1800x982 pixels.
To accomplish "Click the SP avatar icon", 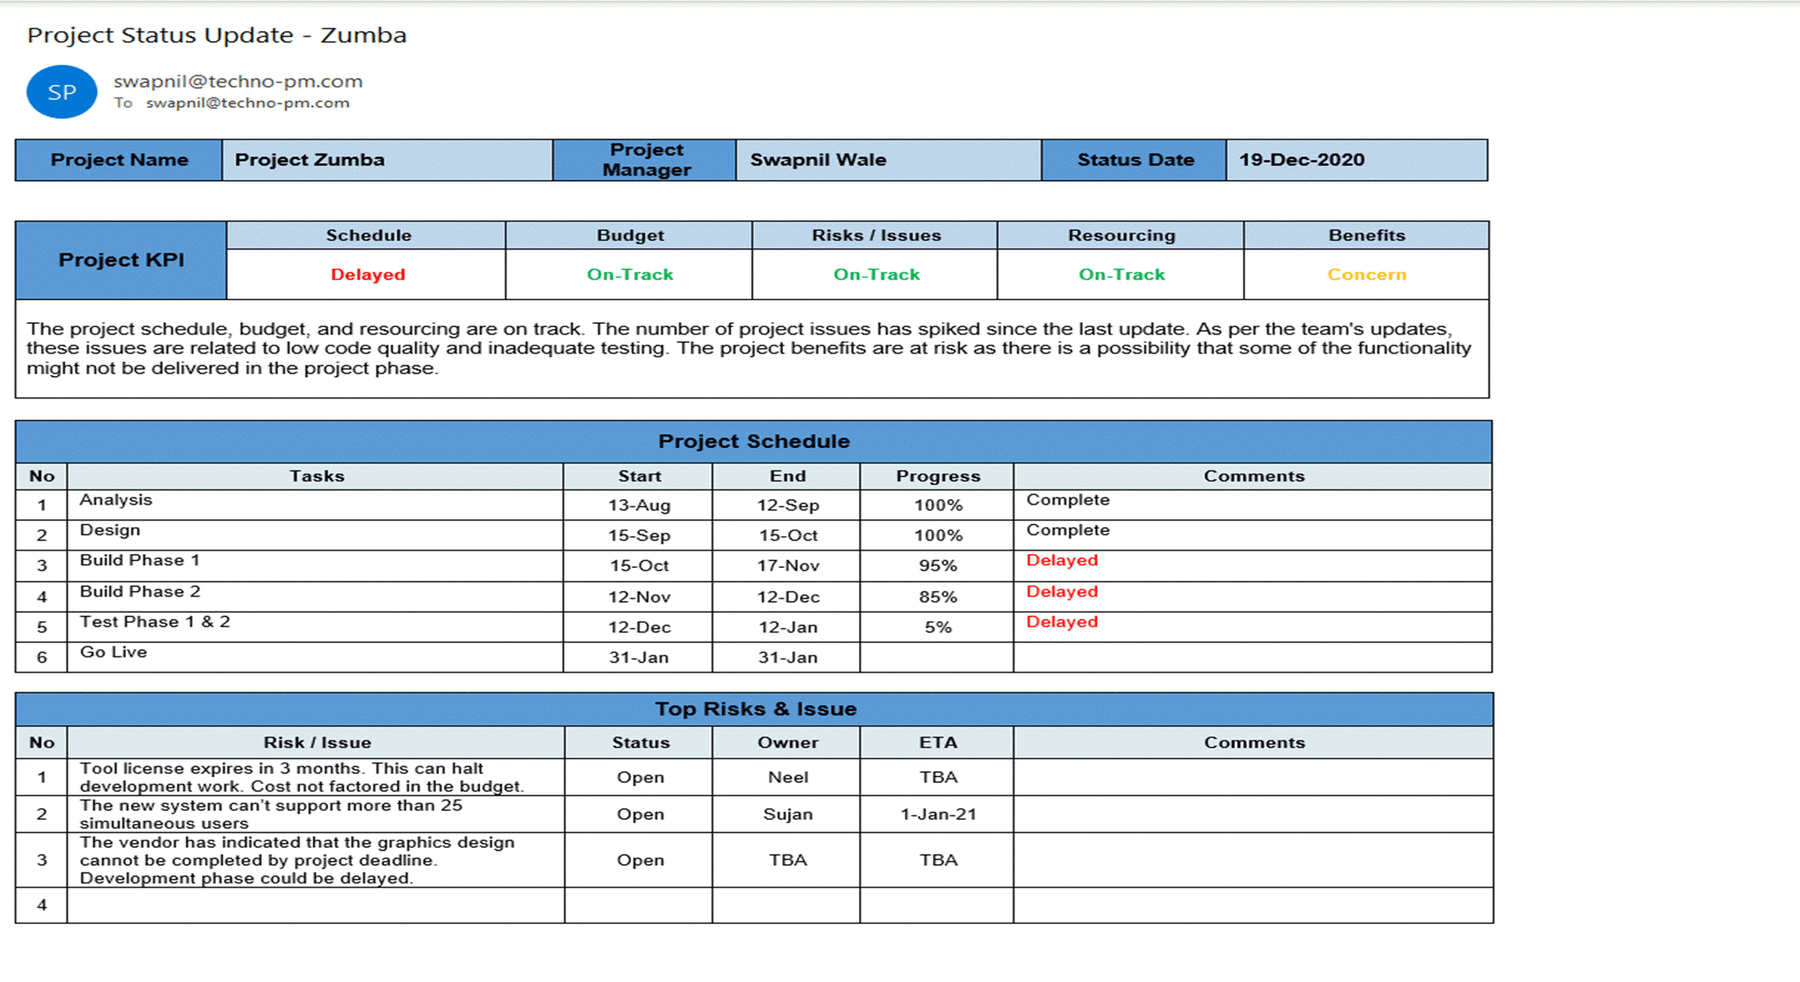I will [61, 92].
